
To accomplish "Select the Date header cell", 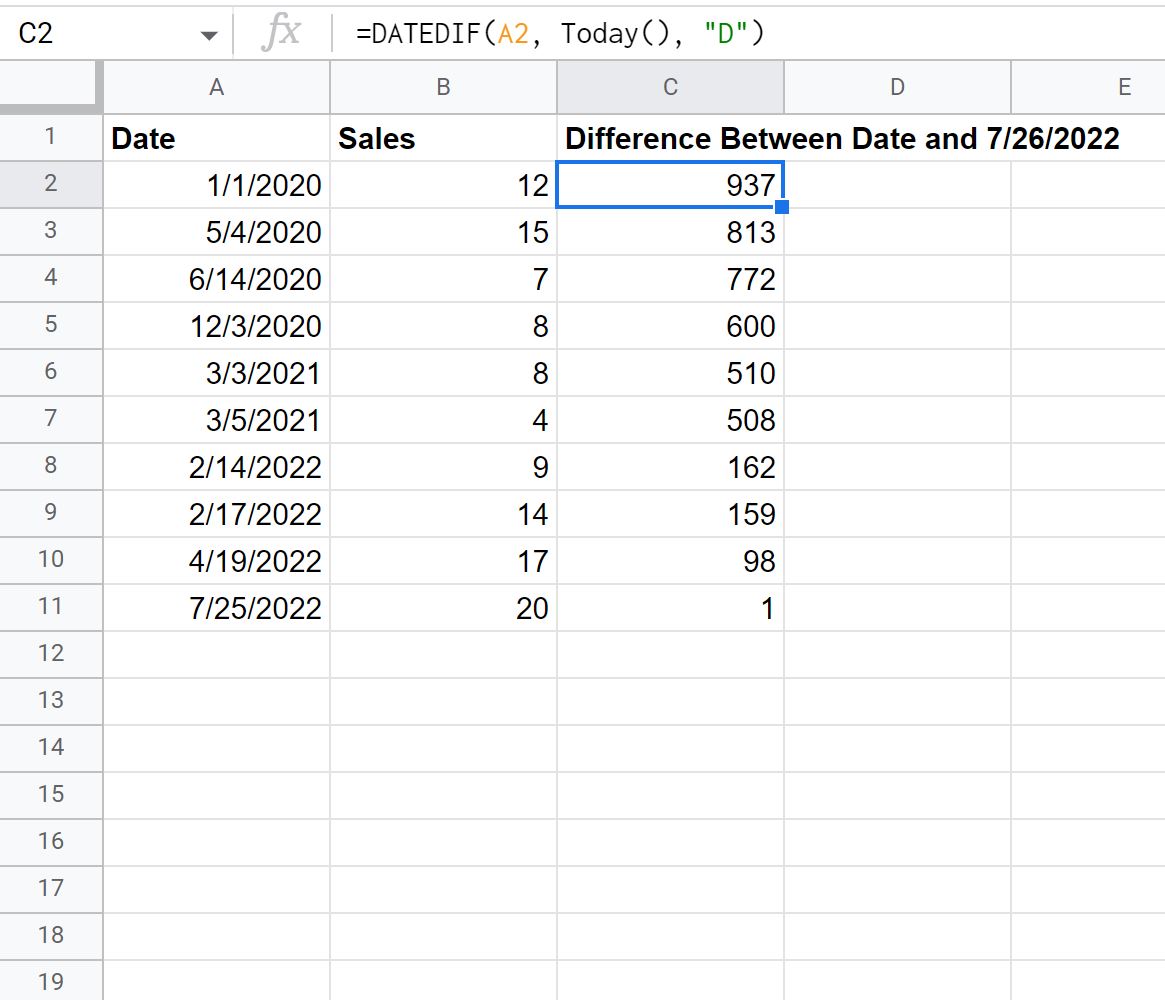I will (x=216, y=138).
